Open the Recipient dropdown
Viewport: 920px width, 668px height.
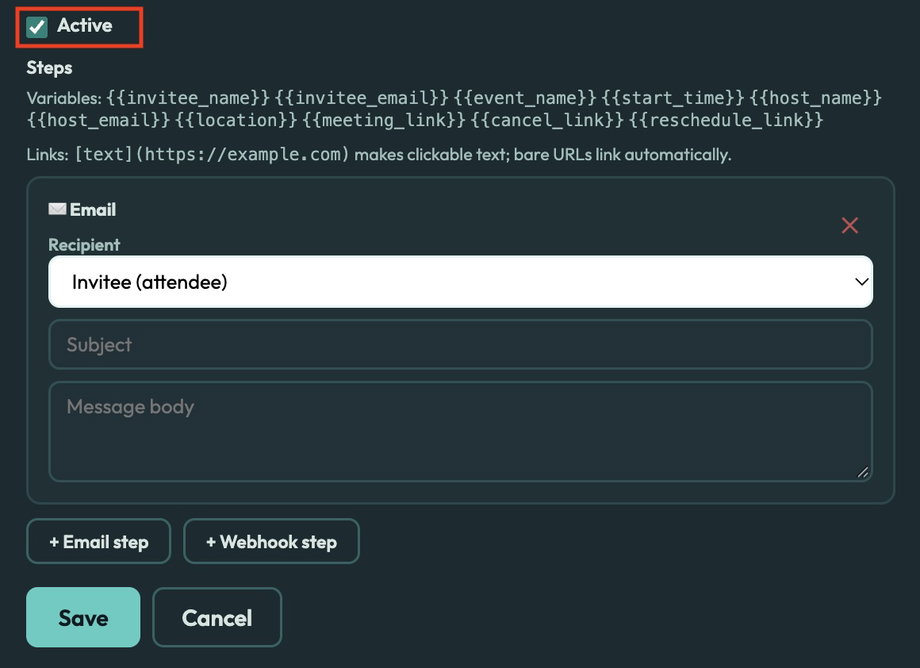pos(461,282)
